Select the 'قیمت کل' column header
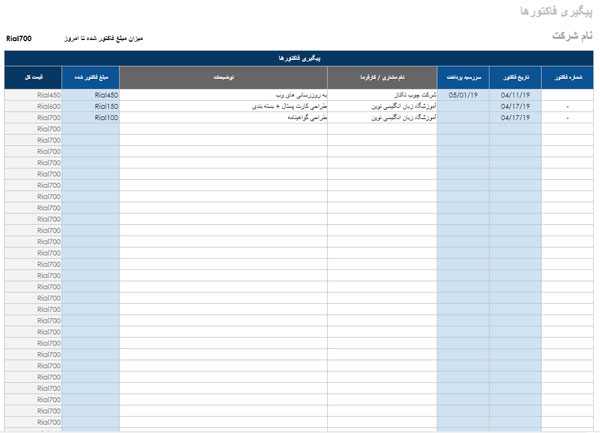600x433 pixels. [x=32, y=77]
